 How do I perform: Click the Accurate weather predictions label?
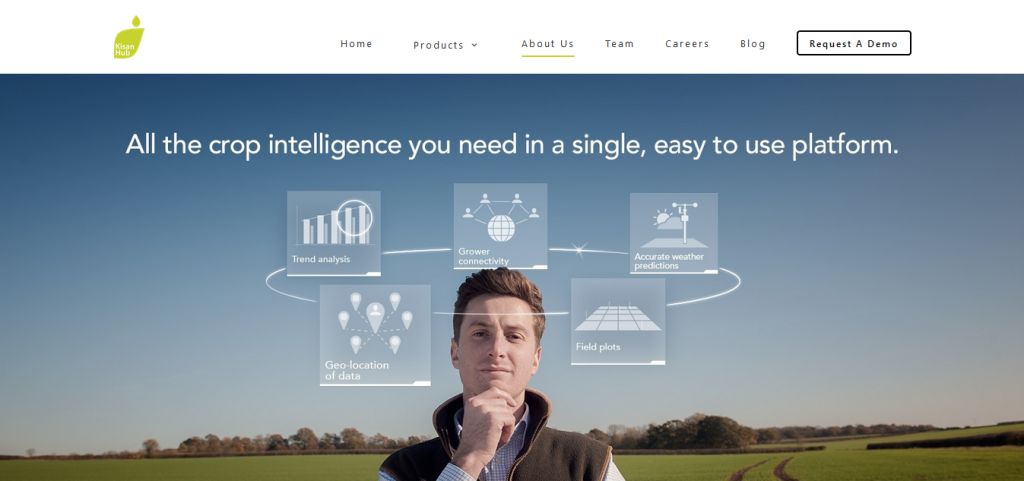pos(669,261)
